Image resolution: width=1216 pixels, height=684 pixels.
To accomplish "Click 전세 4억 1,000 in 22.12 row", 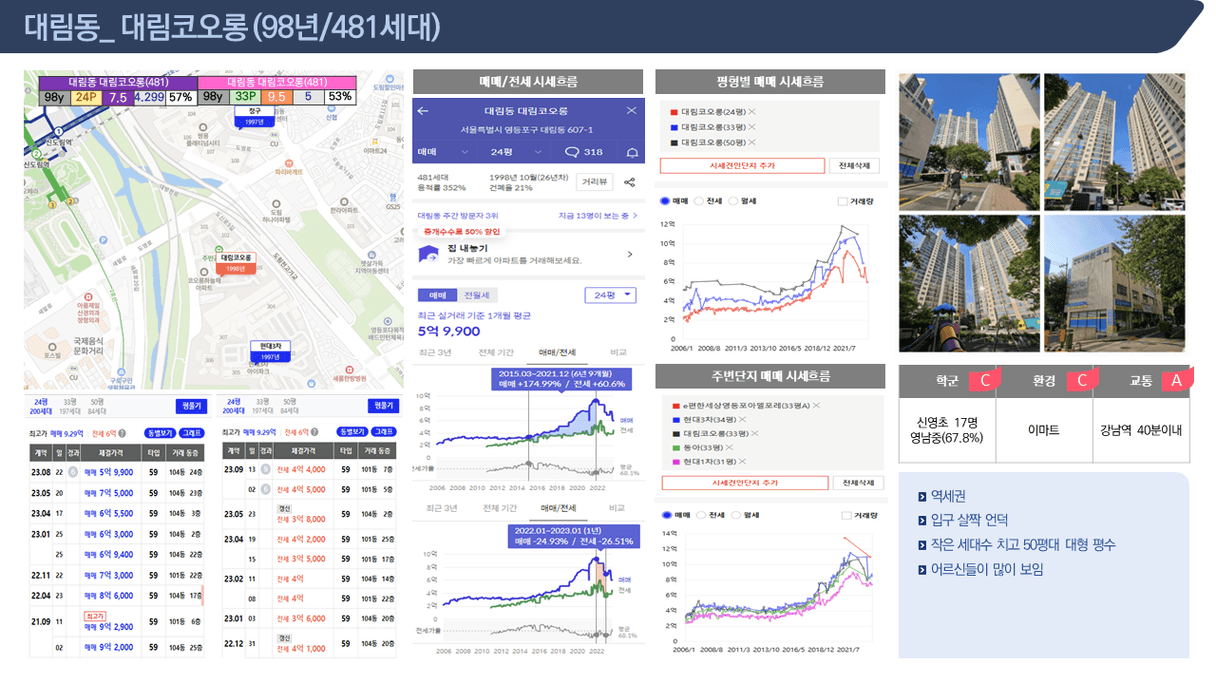I will pyautogui.click(x=301, y=649).
